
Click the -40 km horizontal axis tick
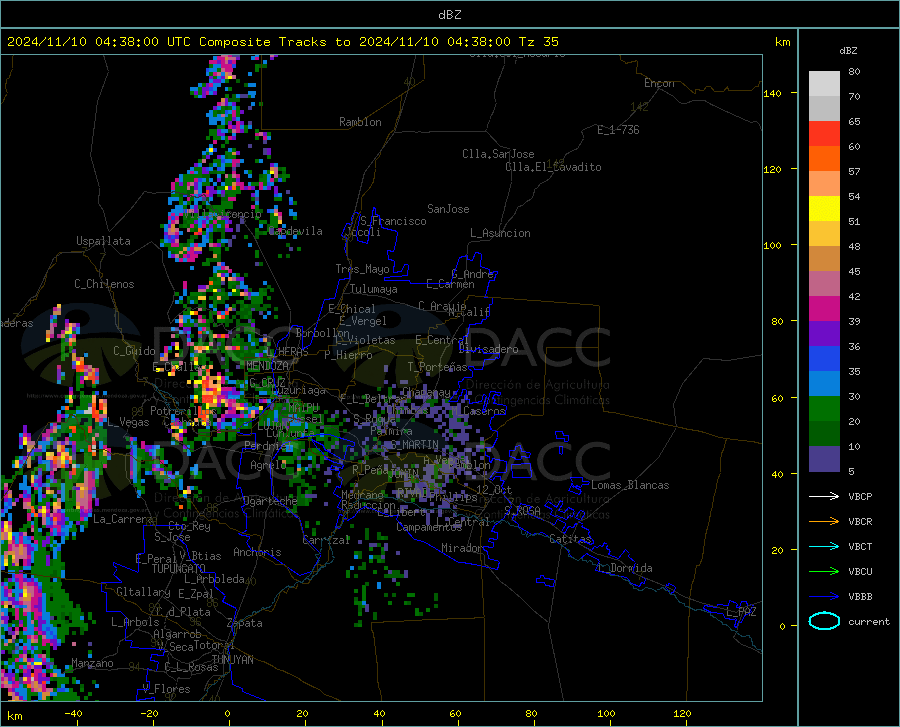(73, 713)
